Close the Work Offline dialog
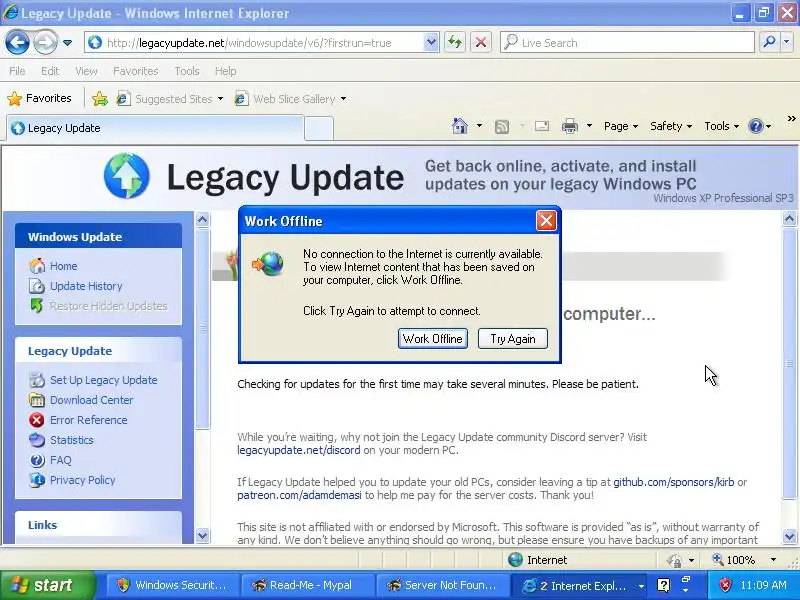 pyautogui.click(x=546, y=221)
